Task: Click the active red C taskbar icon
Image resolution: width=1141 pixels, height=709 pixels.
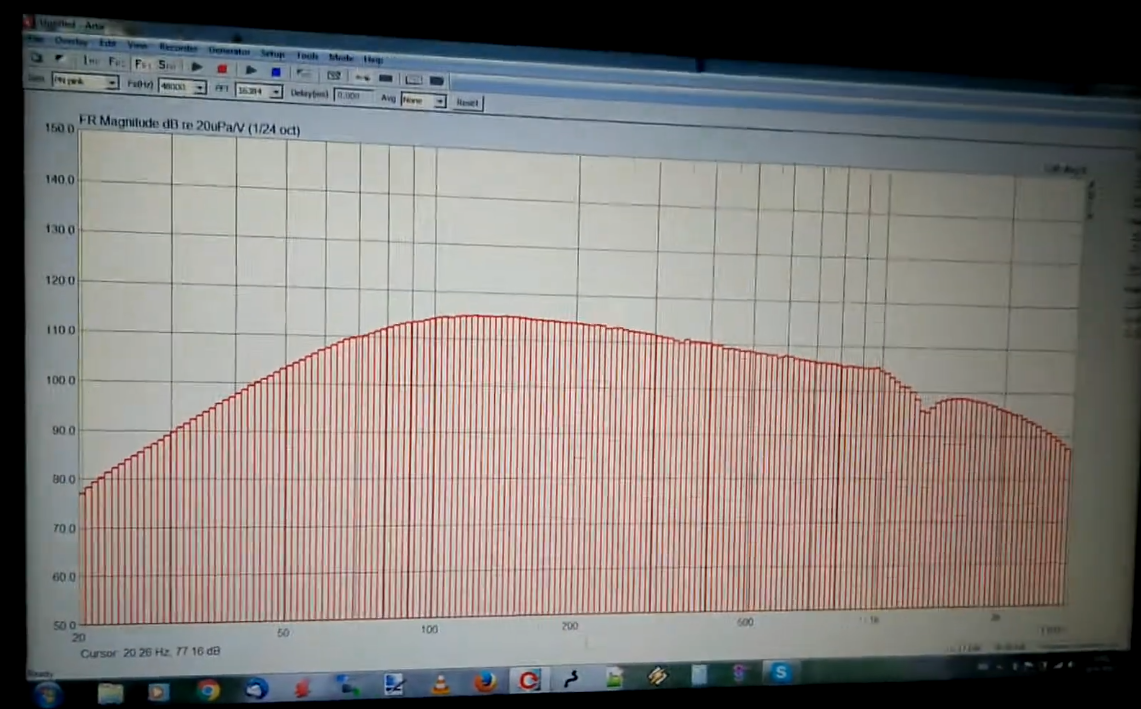Action: pos(529,680)
